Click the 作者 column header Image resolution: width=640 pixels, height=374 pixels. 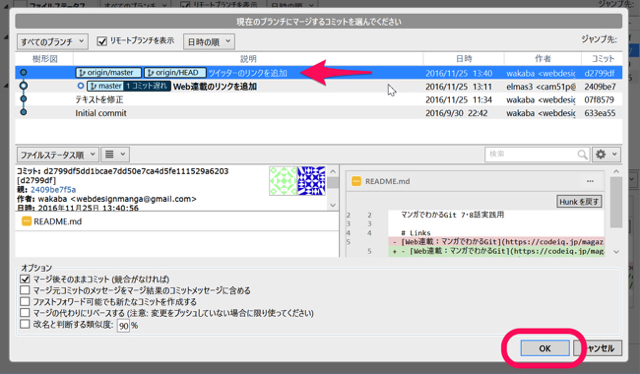coord(543,59)
